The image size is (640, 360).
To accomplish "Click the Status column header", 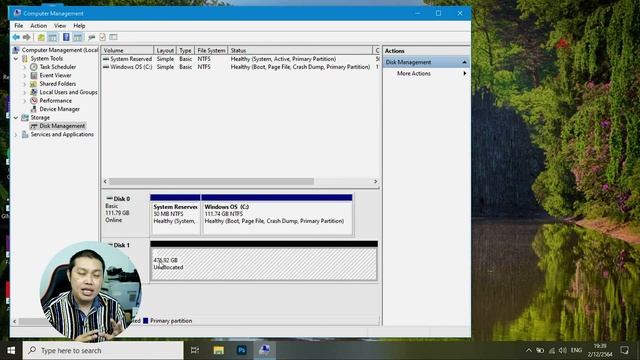I will 300,51.
